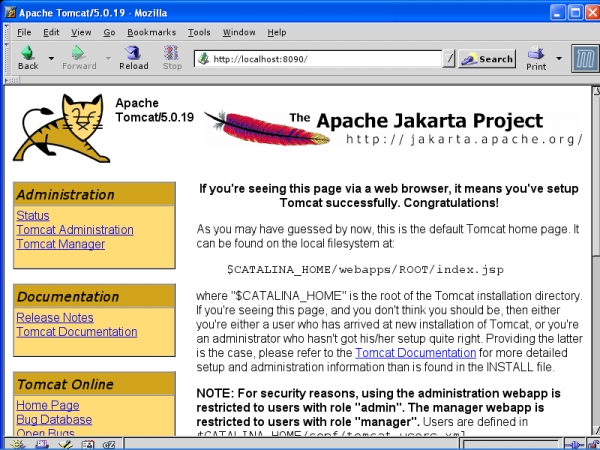Open the Bookmarks menu
The image size is (600, 450).
point(152,33)
